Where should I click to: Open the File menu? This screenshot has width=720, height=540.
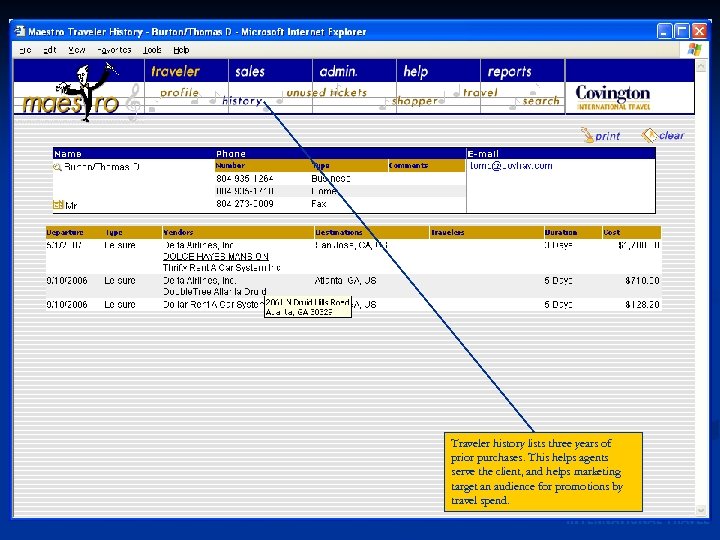26,50
